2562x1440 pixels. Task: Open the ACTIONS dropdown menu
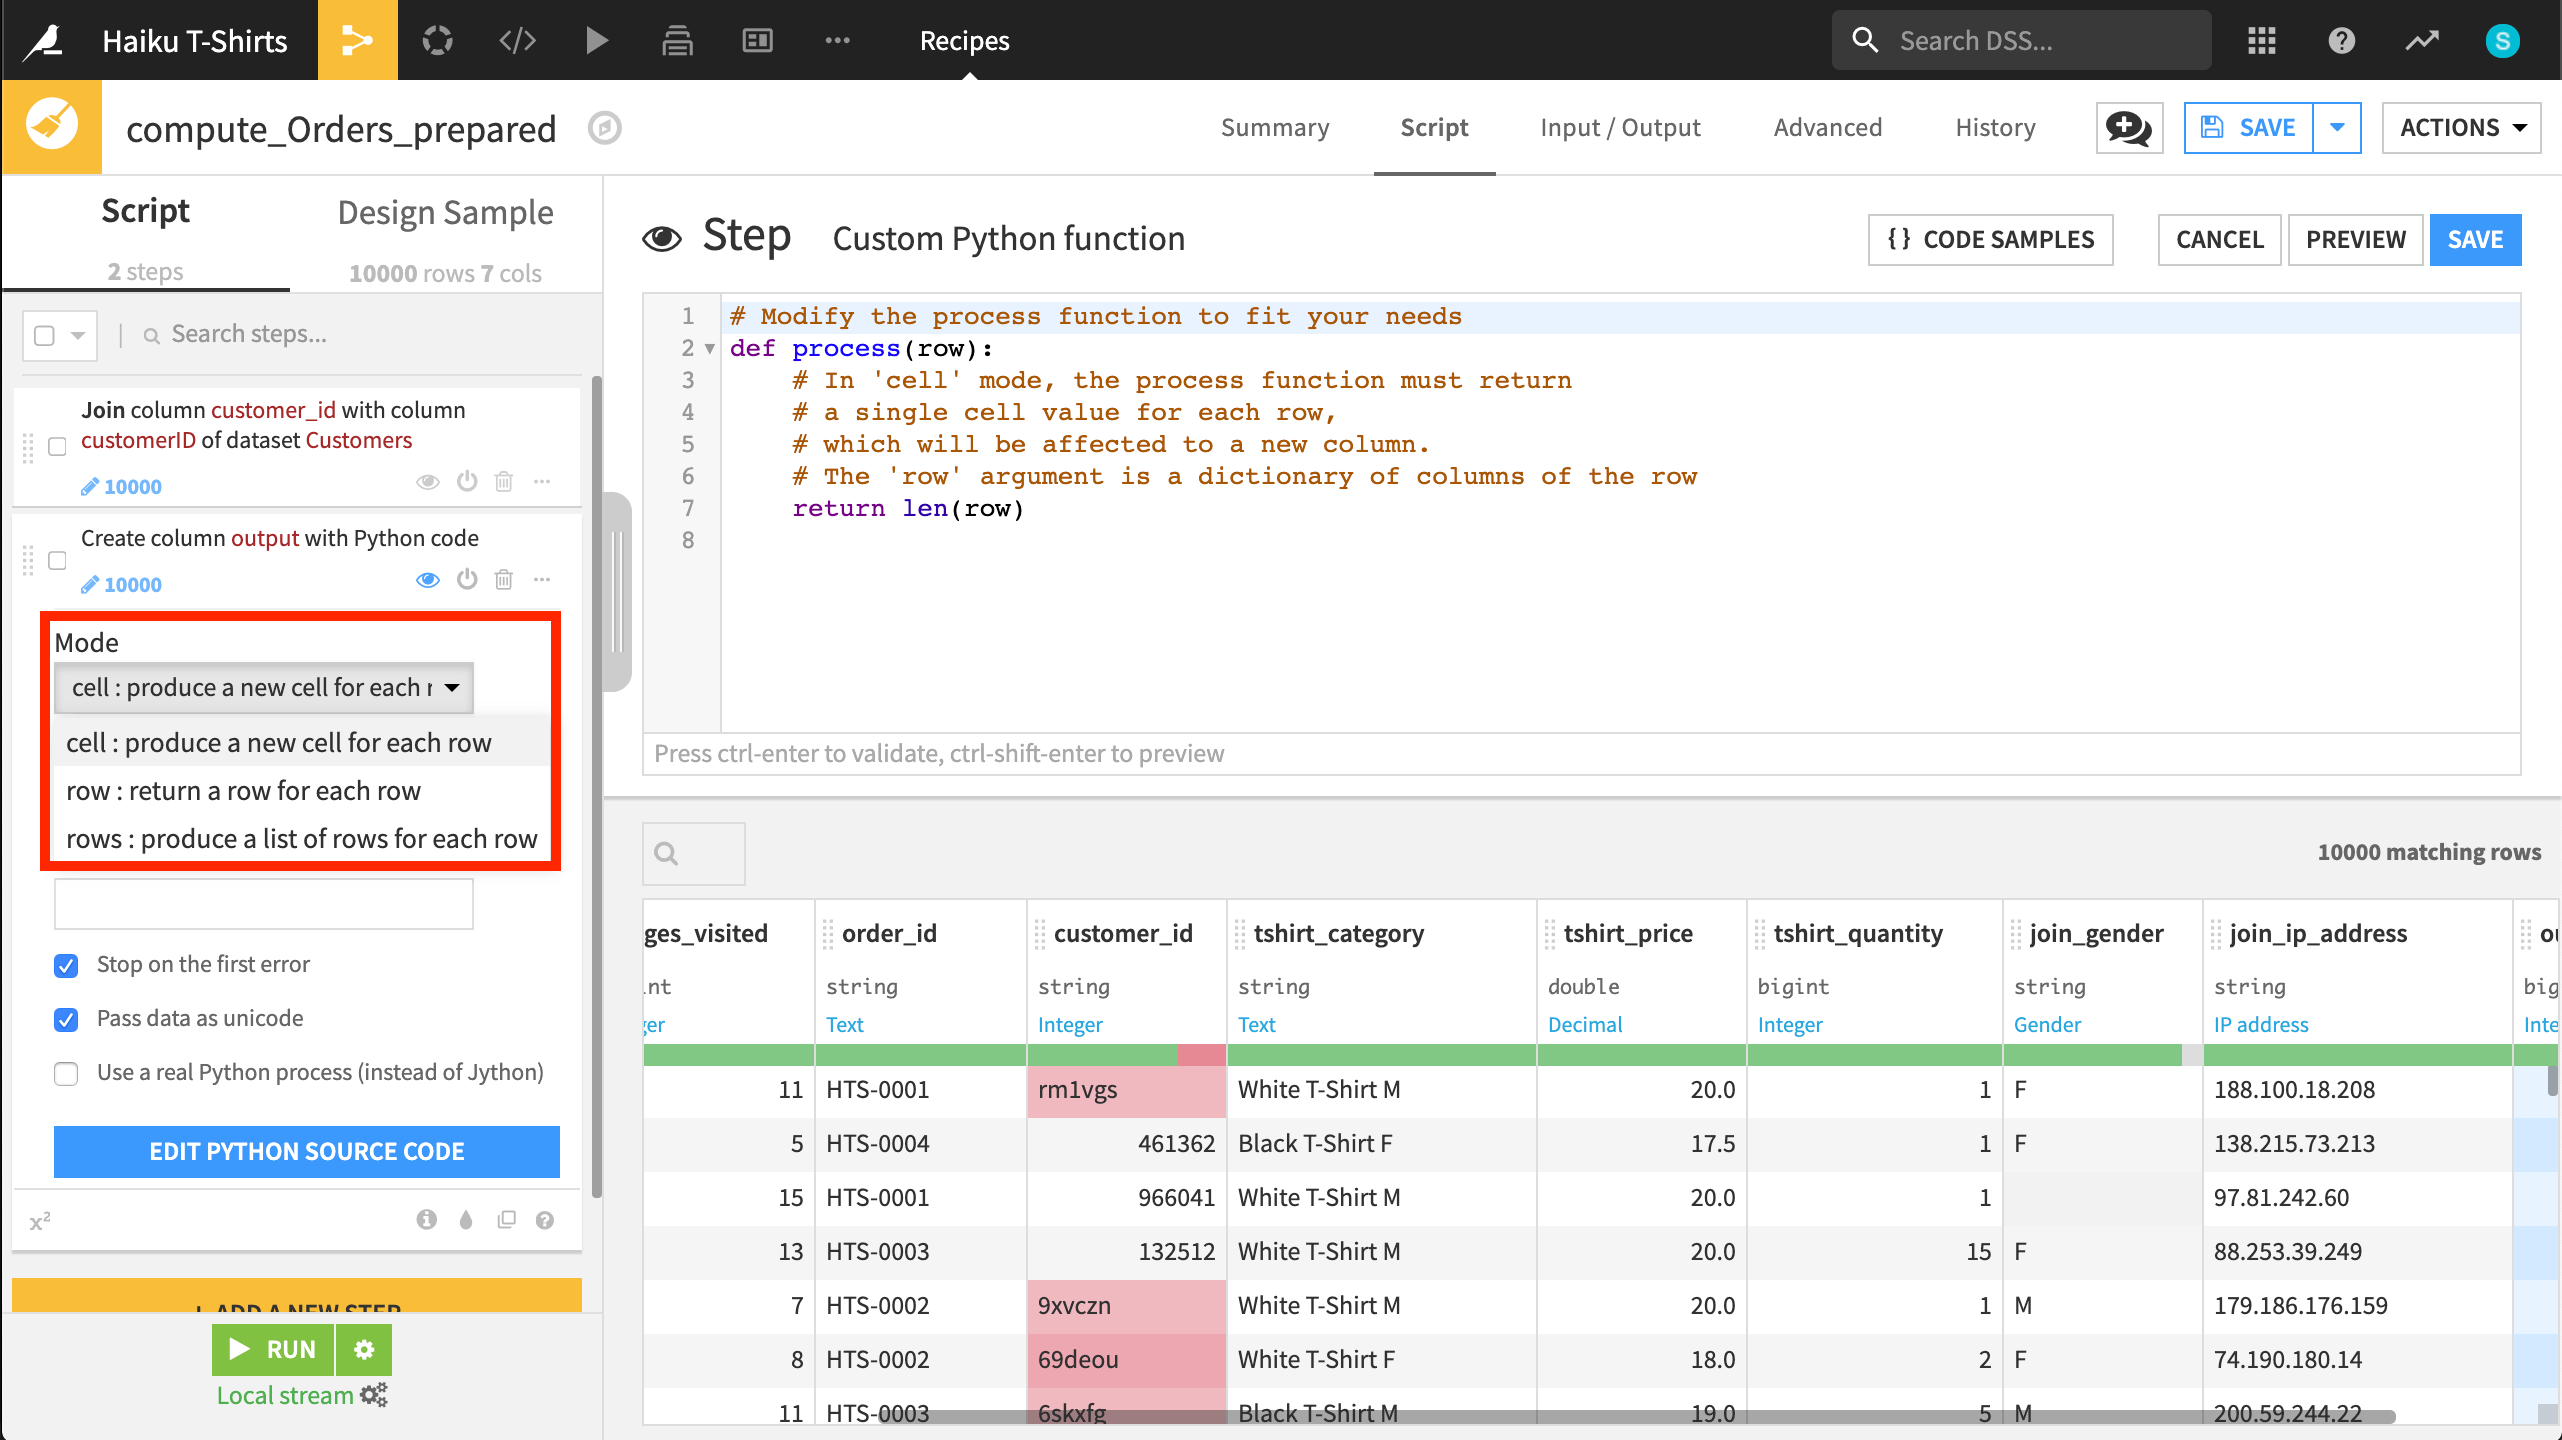2462,128
